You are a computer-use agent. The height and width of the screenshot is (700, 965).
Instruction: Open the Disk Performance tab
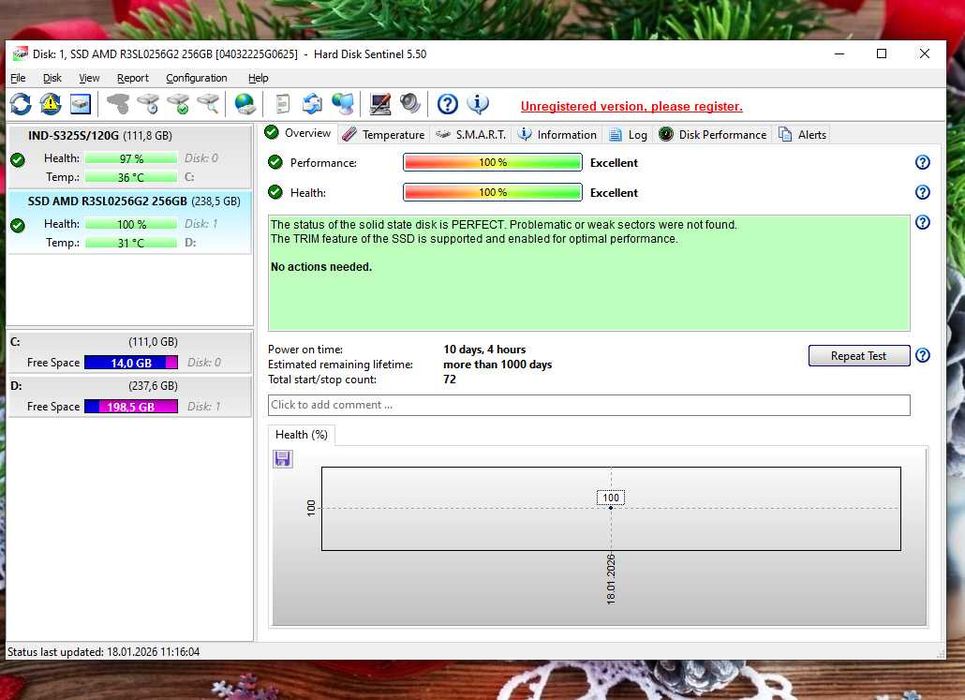click(713, 135)
